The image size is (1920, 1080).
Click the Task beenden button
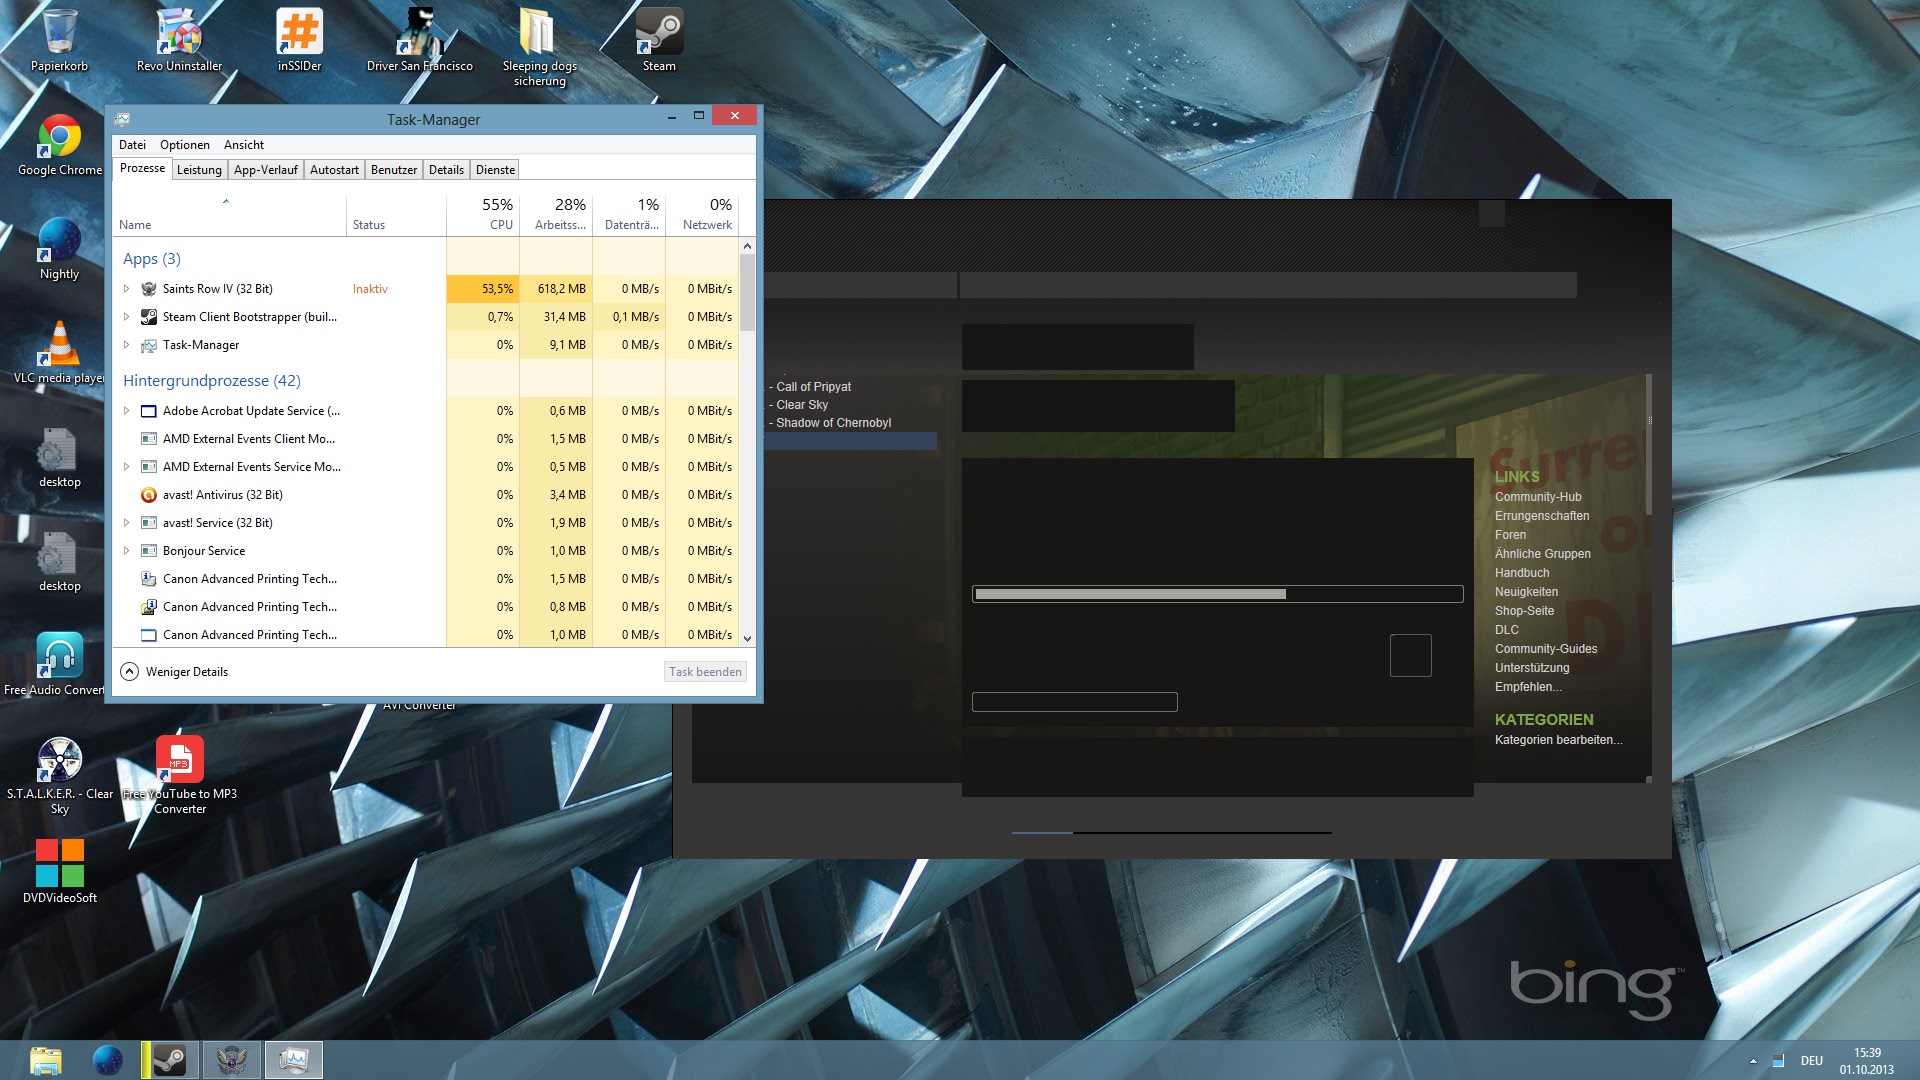pos(705,672)
